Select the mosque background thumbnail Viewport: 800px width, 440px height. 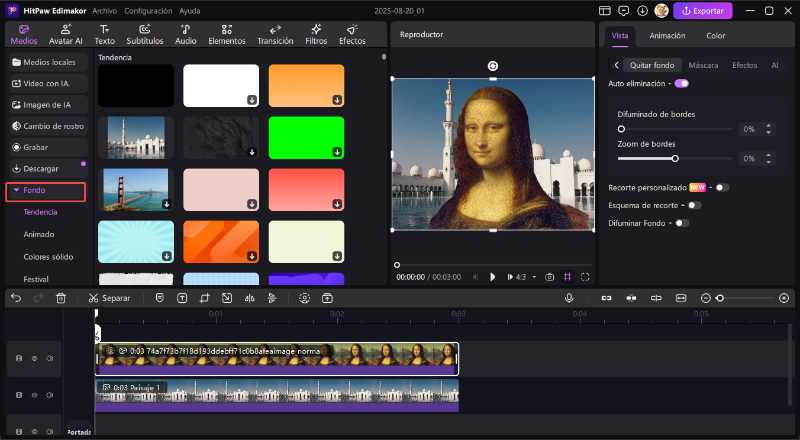pyautogui.click(x=136, y=137)
